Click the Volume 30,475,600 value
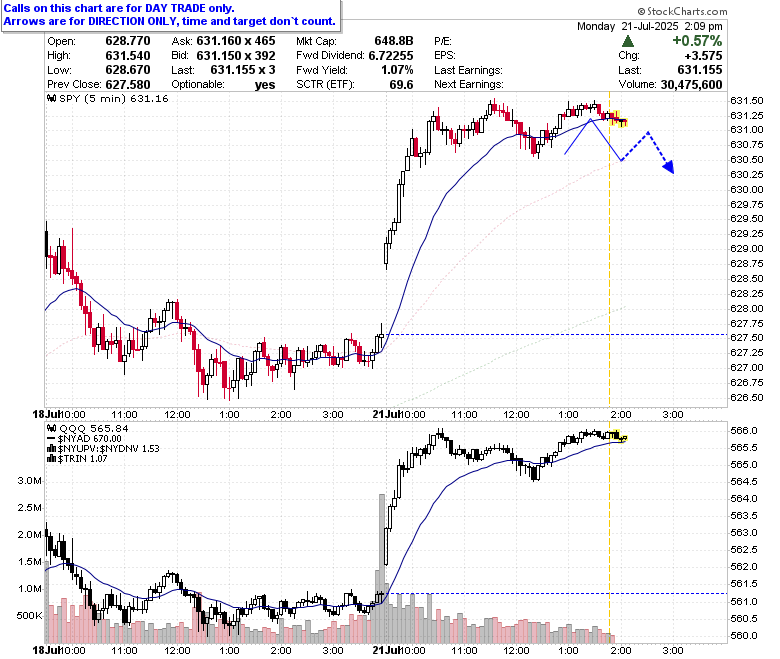The width and height of the screenshot is (780, 659). coord(691,85)
